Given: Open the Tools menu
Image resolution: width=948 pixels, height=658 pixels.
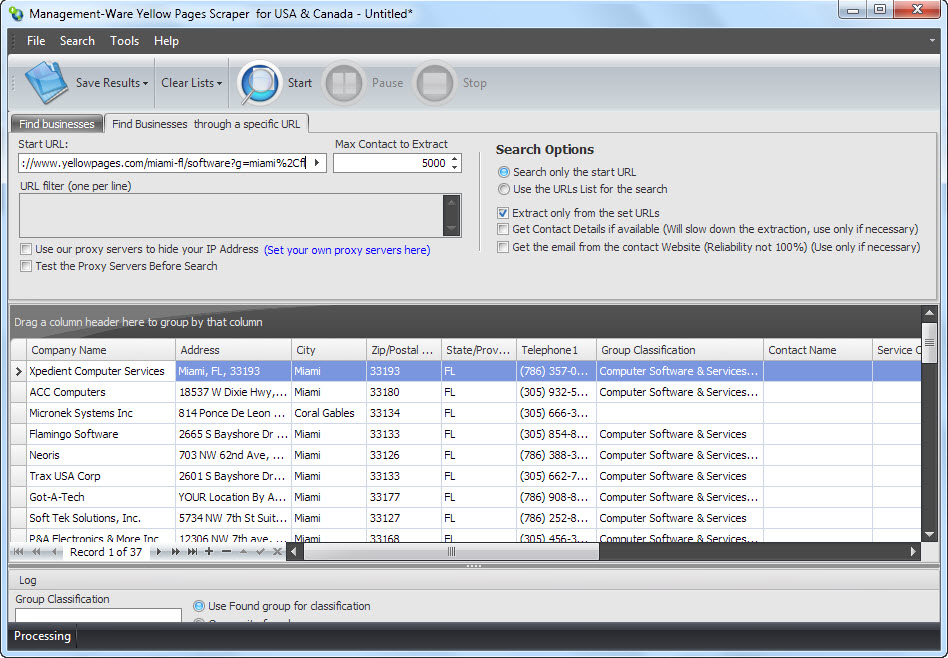Looking at the screenshot, I should click(x=125, y=41).
